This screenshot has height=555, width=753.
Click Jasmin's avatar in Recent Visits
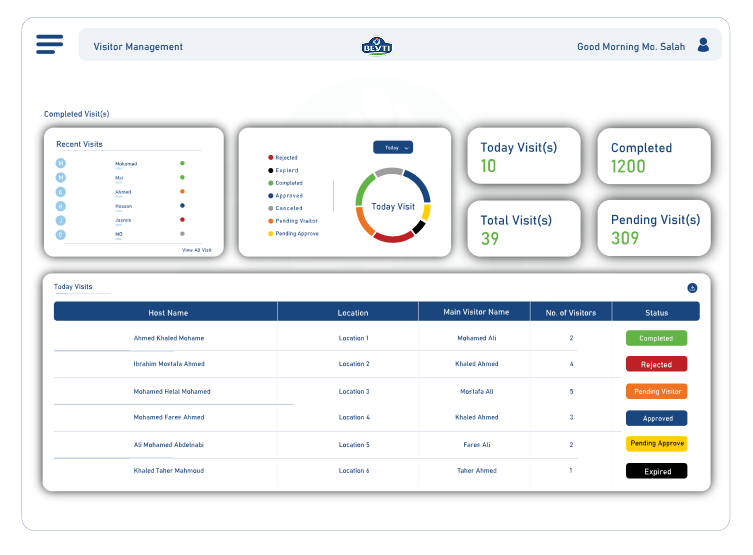(61, 220)
